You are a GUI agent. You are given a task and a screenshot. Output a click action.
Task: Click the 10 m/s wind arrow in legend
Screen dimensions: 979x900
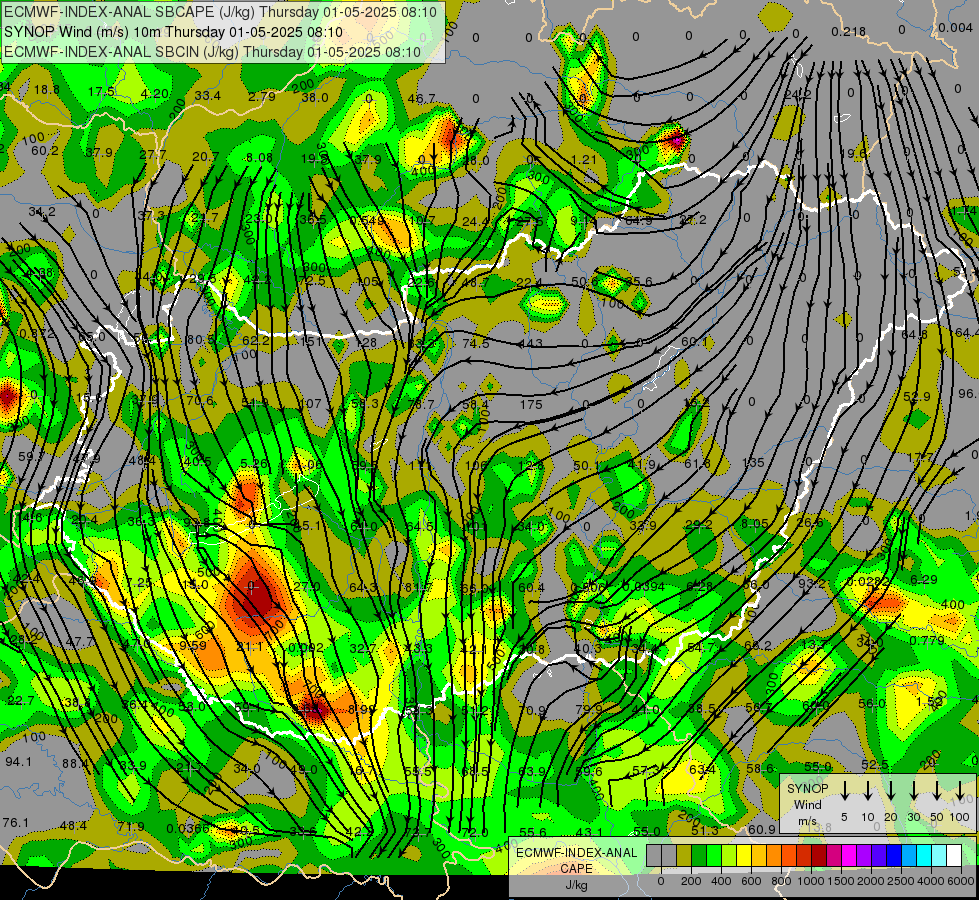click(868, 791)
